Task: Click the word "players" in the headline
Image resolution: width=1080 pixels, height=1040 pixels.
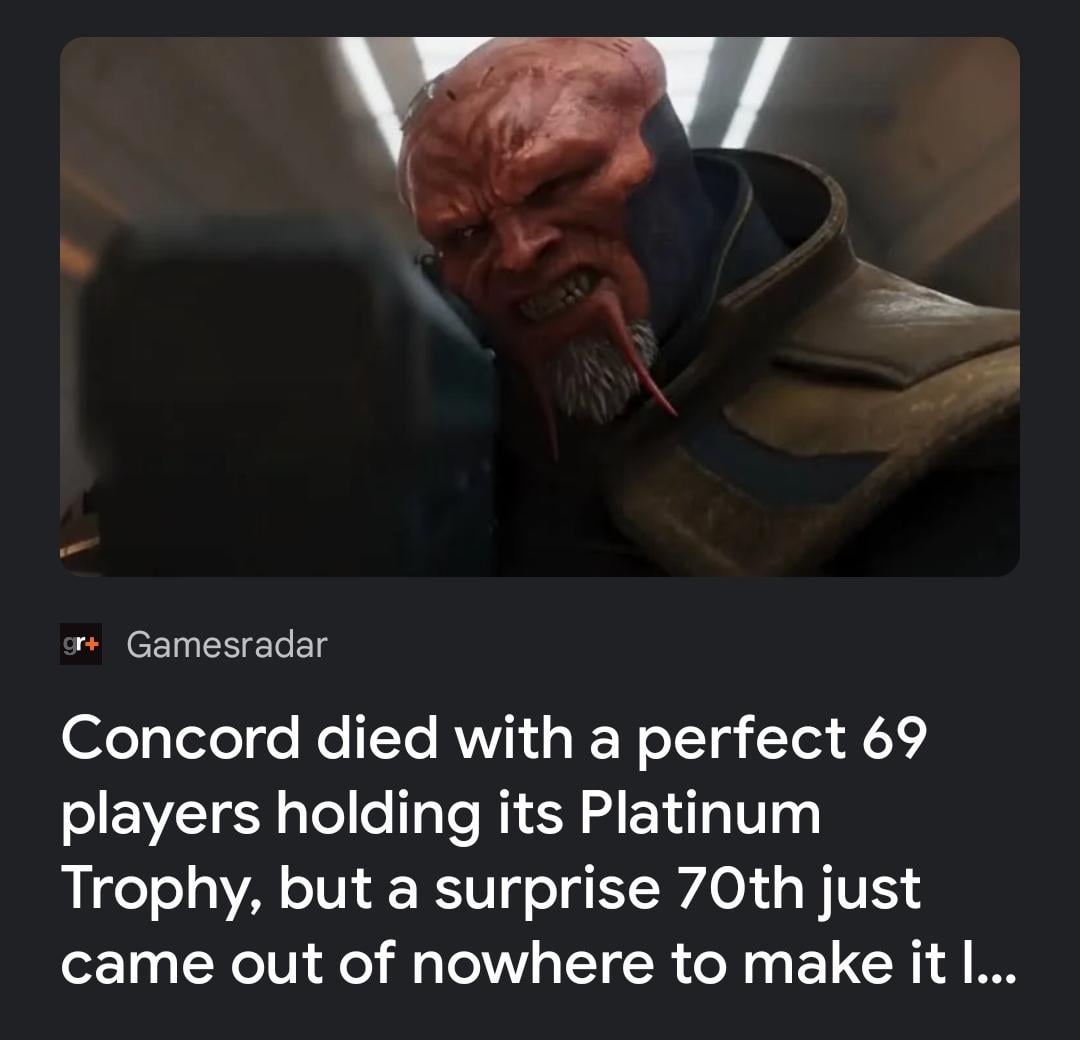Action: pyautogui.click(x=161, y=817)
